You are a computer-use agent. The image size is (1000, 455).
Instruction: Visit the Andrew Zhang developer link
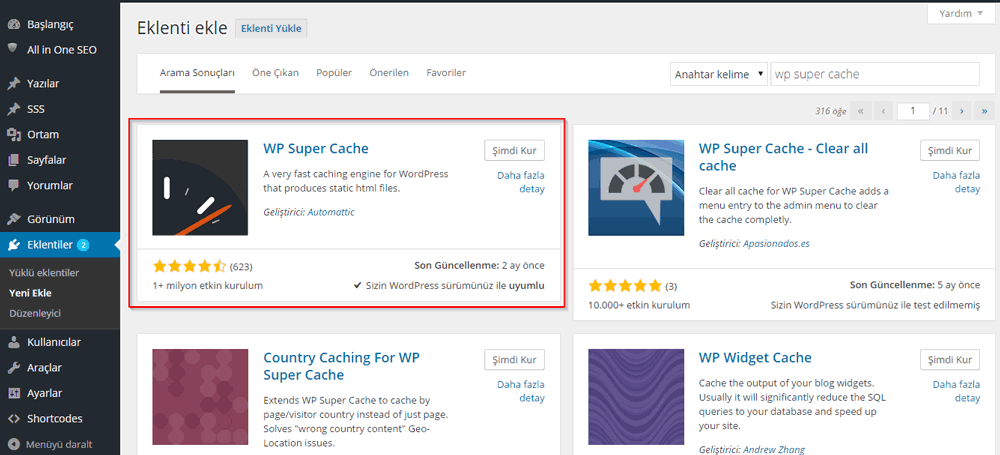774,449
